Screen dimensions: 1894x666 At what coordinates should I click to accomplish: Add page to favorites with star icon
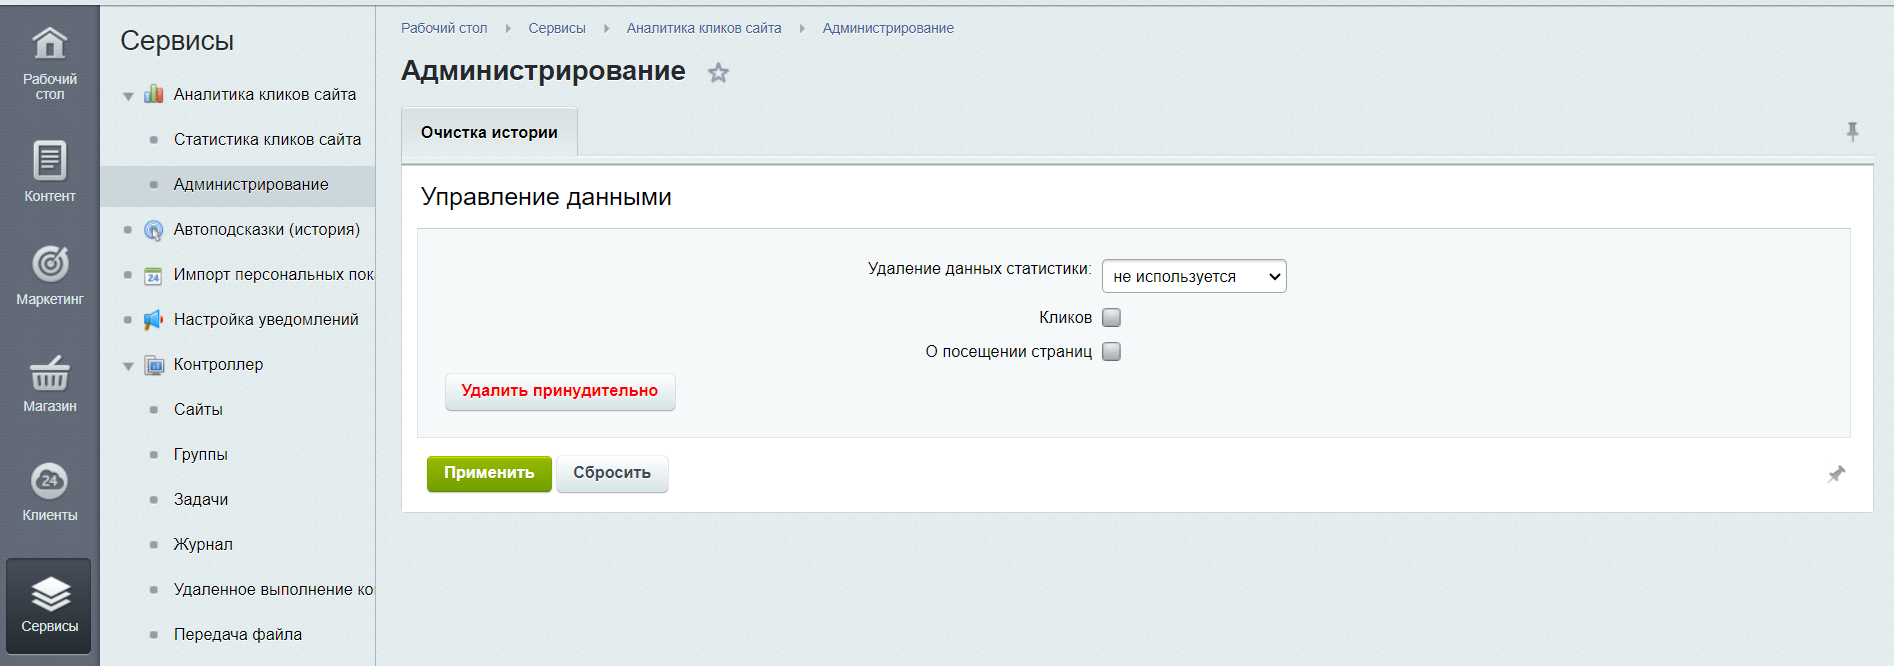718,73
